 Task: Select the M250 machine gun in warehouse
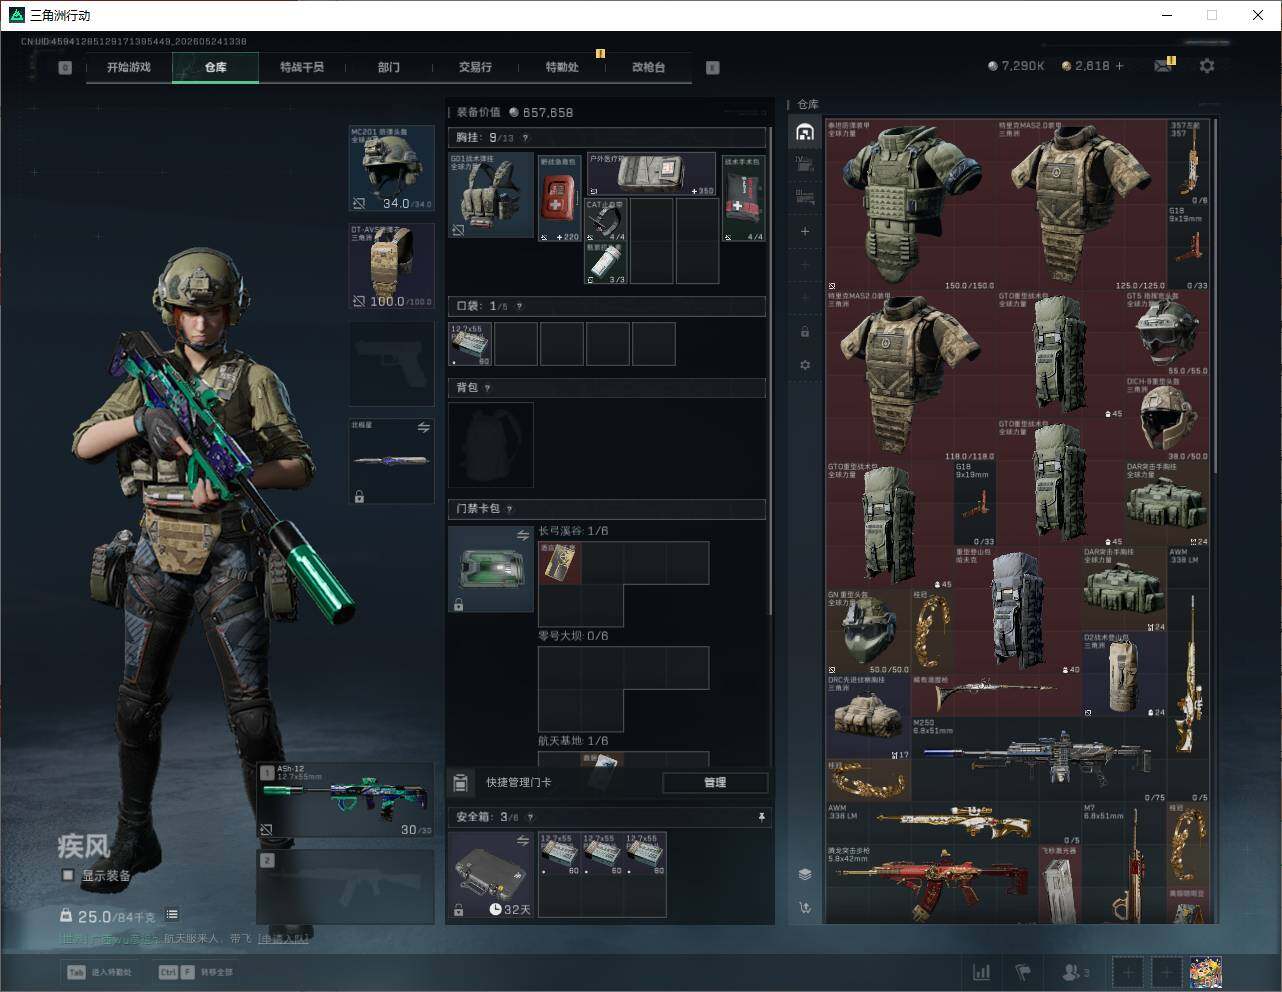tap(1038, 761)
